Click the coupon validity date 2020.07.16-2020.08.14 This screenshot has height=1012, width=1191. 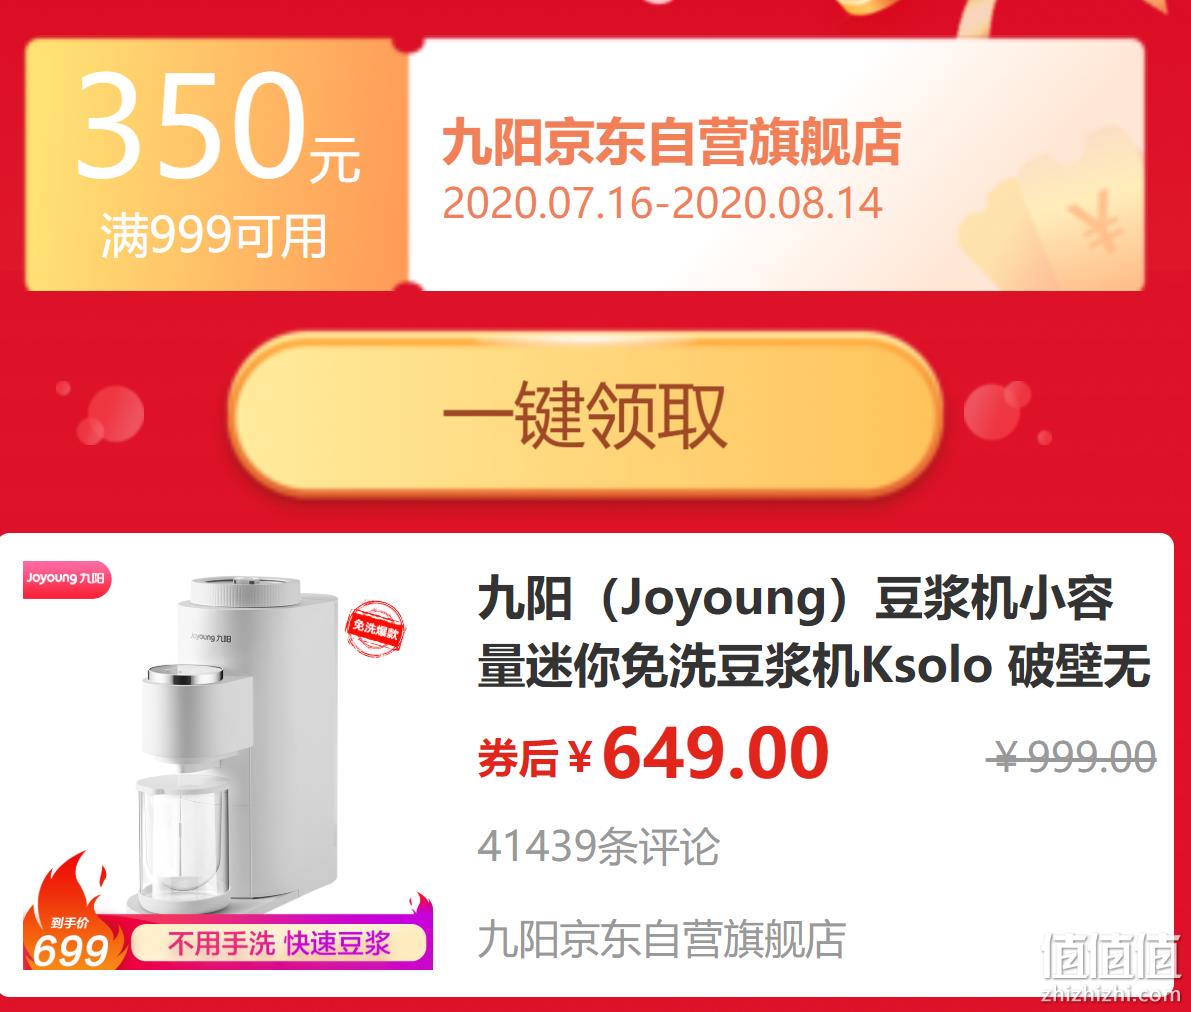click(662, 203)
